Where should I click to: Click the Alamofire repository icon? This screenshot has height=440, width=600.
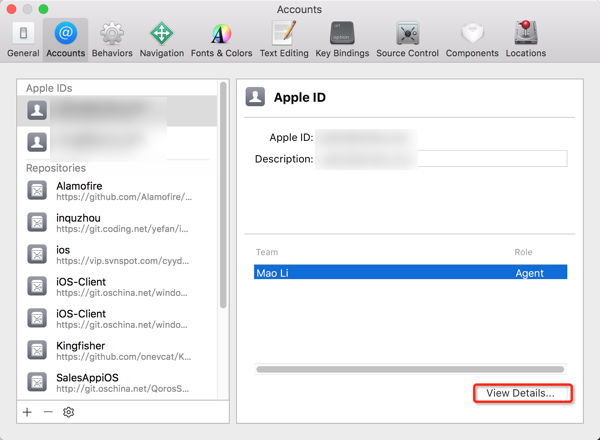click(37, 190)
